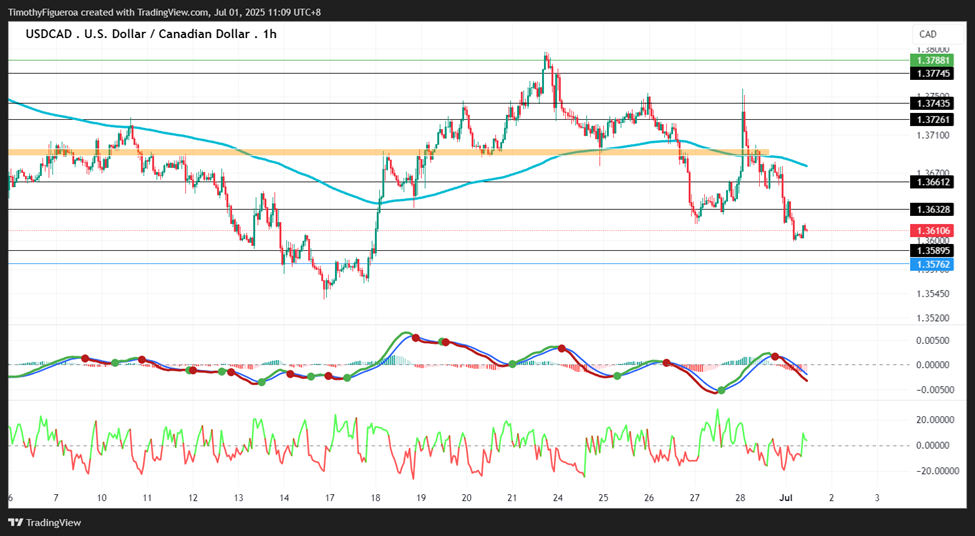Click the 1.35895 price level label

931,251
